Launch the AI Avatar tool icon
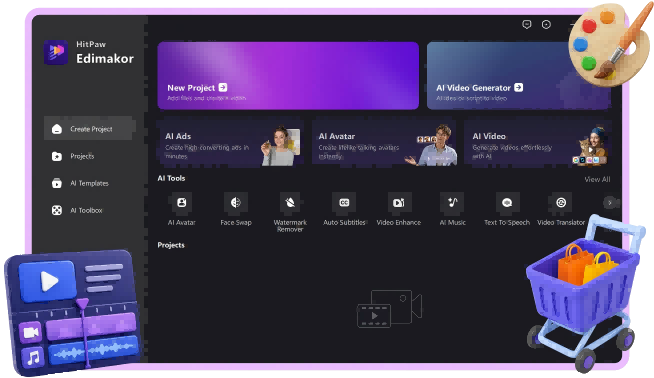The height and width of the screenshot is (378, 654). (181, 203)
